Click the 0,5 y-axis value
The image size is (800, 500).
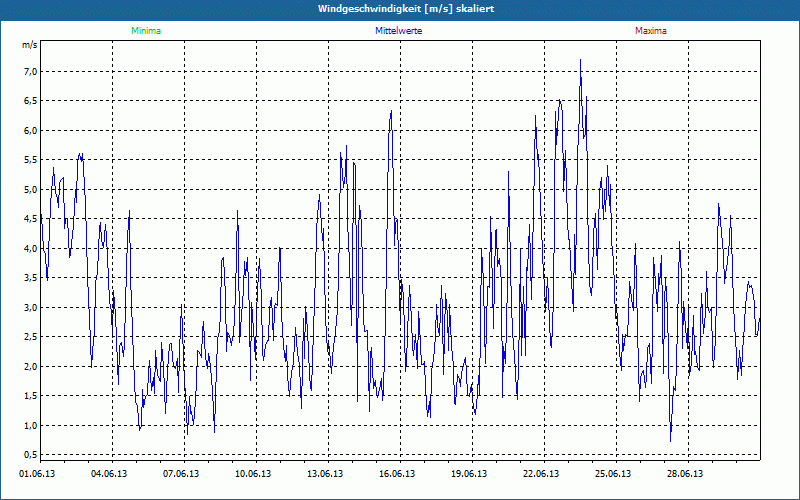click(32, 455)
